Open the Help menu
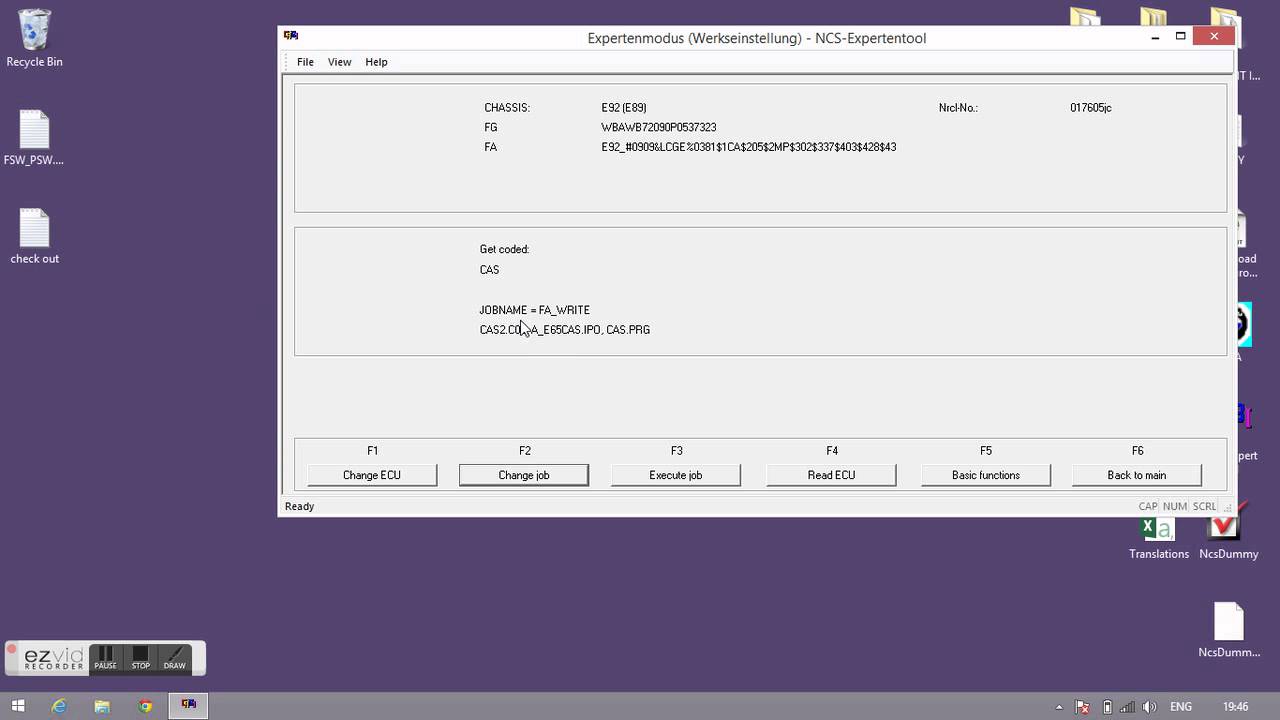The image size is (1280, 720). (376, 62)
